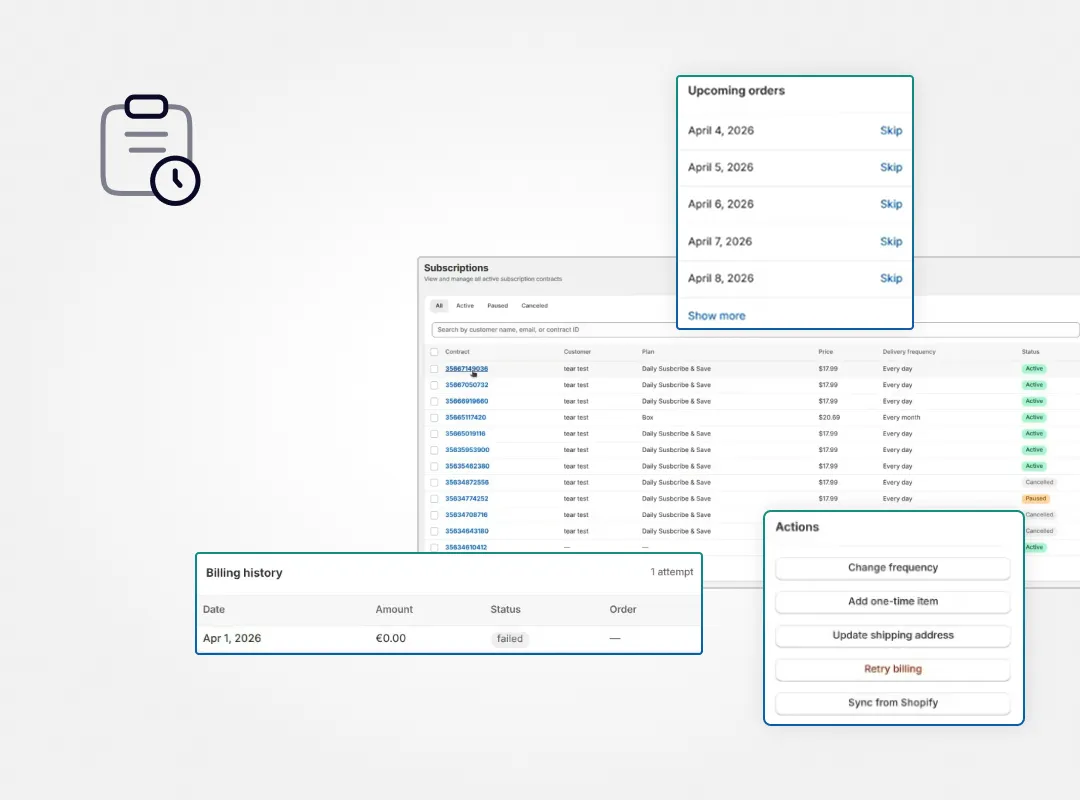Screen dimensions: 1080x800
Task: Open contract 35834643180
Action: 466,531
